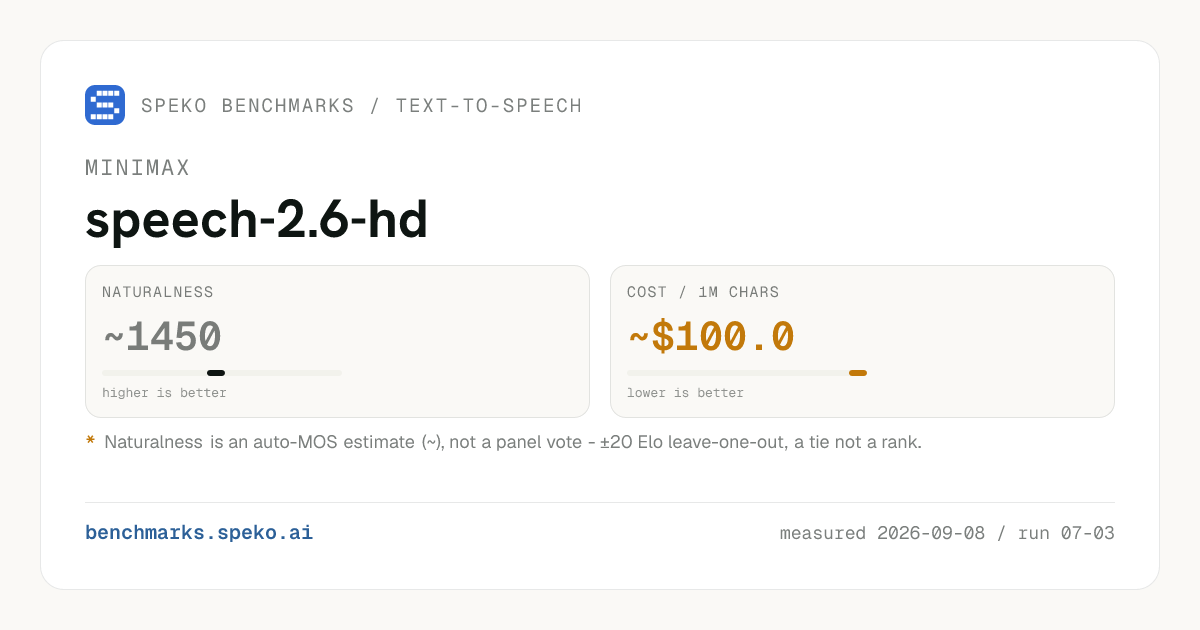Click the speech-2.6-hd model title
1200x630 pixels.
[257, 221]
